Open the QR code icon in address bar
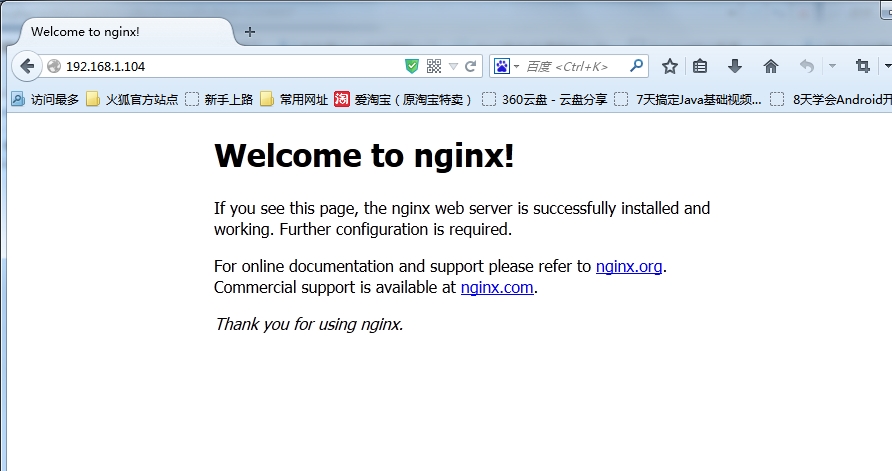The image size is (892, 471). [x=433, y=67]
